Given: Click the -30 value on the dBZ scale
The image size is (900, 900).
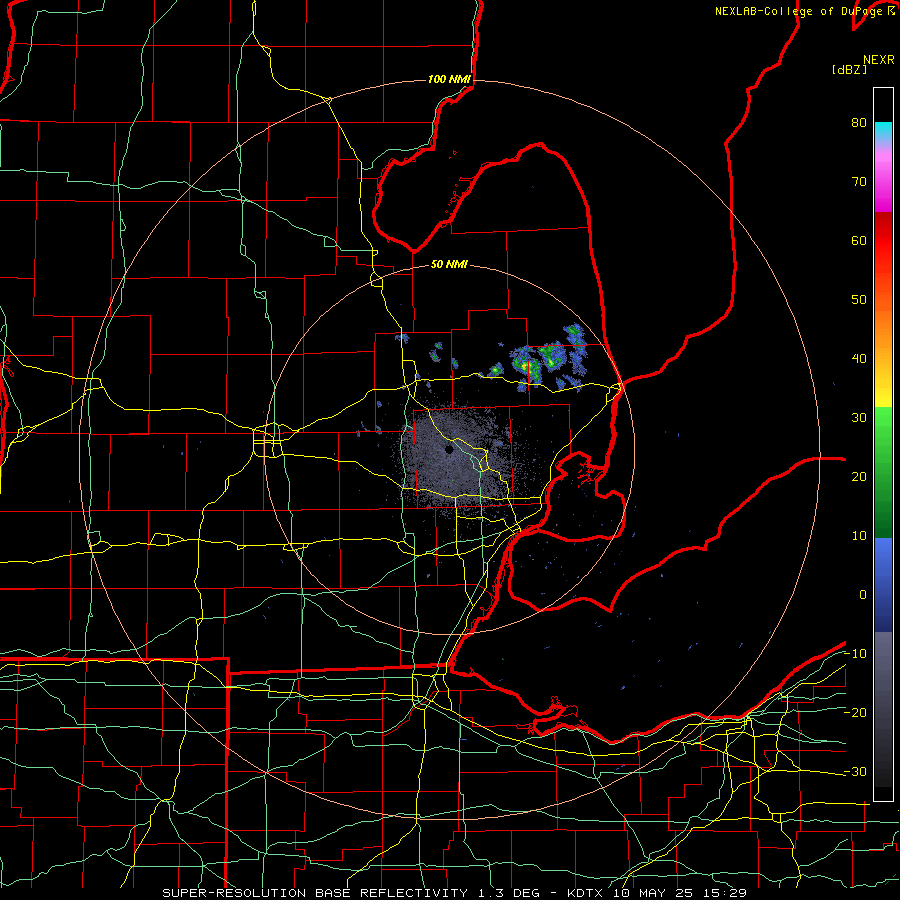Looking at the screenshot, I should pos(855,771).
